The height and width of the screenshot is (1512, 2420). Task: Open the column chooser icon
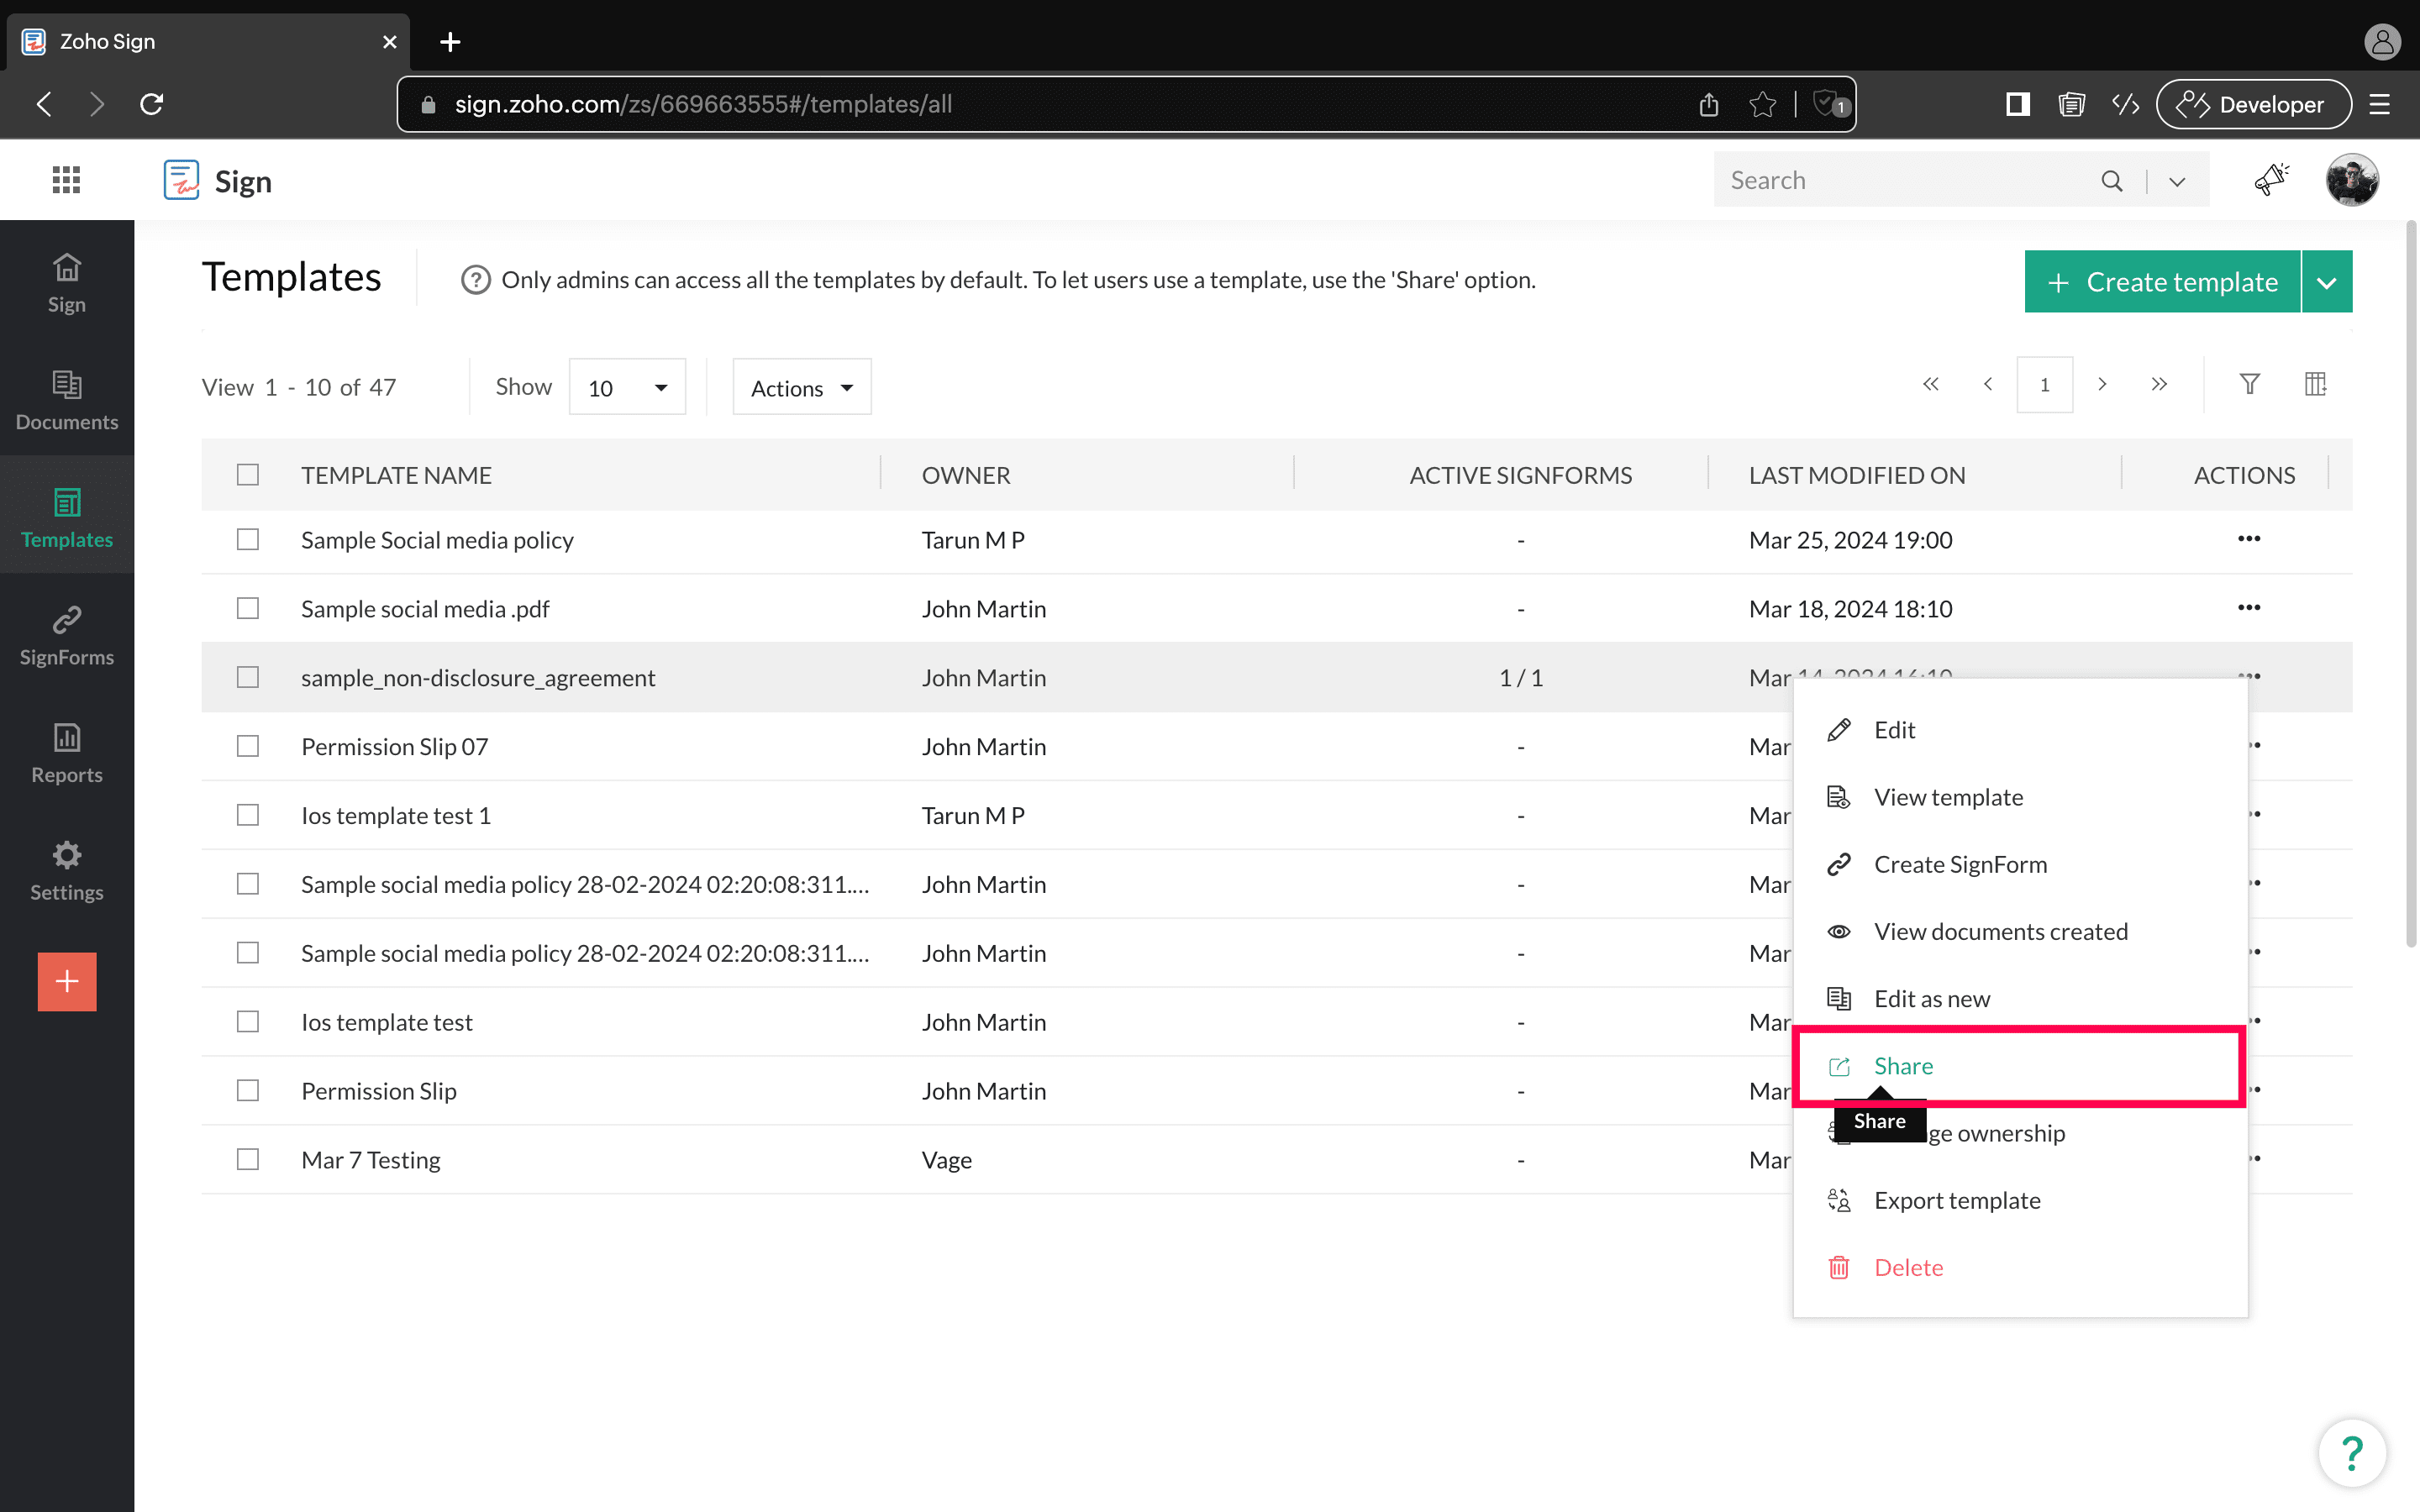click(2315, 384)
